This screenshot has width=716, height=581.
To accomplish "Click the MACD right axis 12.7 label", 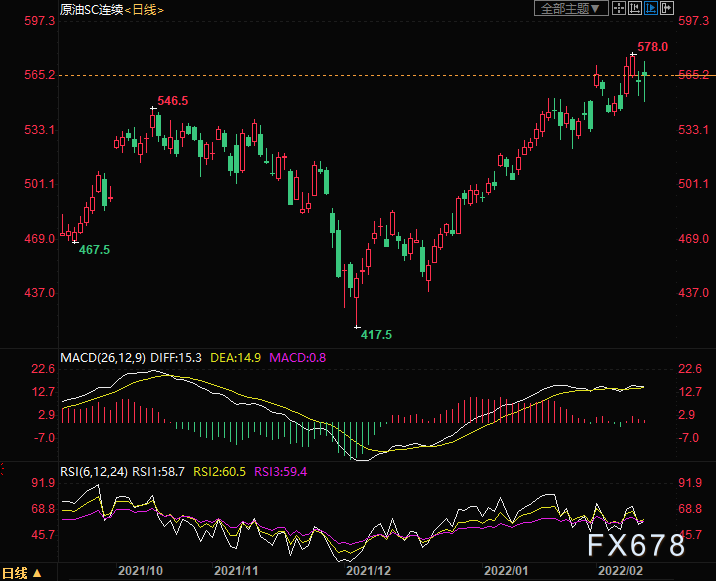I will coord(690,391).
